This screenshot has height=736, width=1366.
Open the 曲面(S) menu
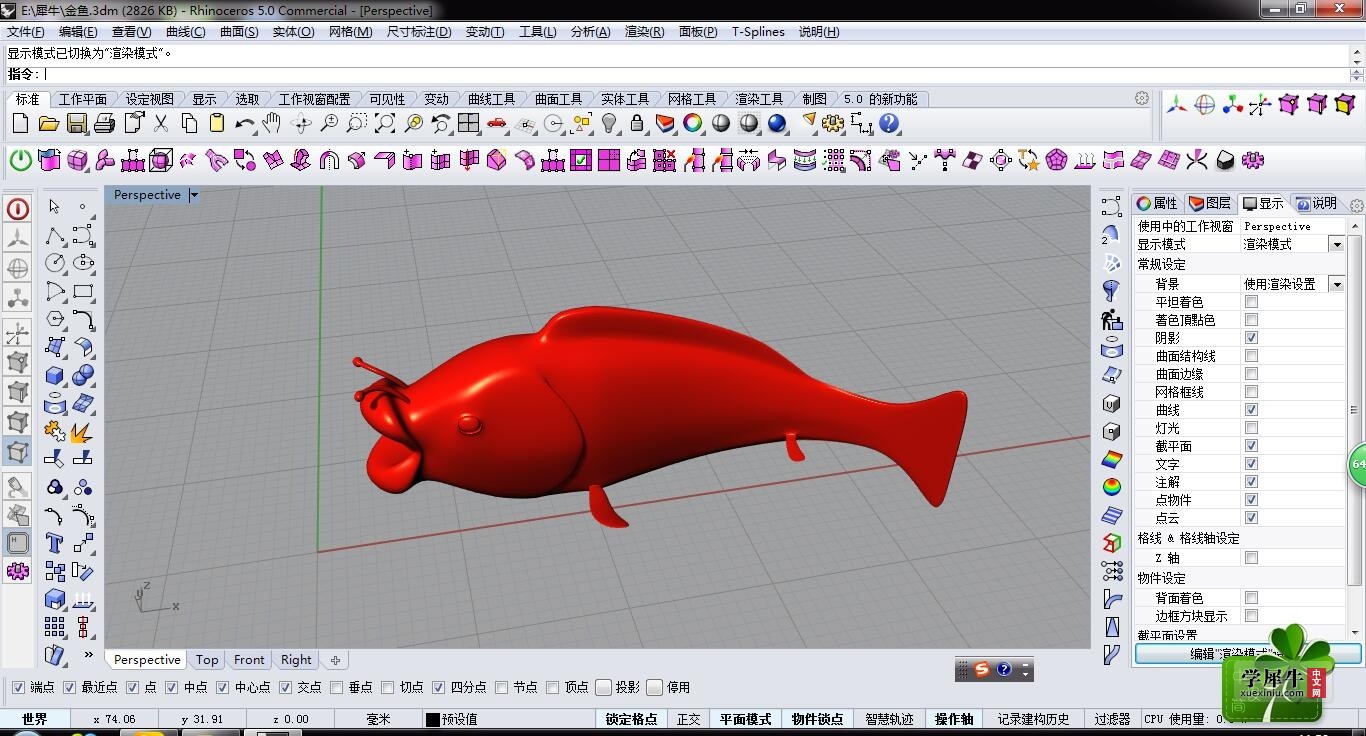click(239, 32)
